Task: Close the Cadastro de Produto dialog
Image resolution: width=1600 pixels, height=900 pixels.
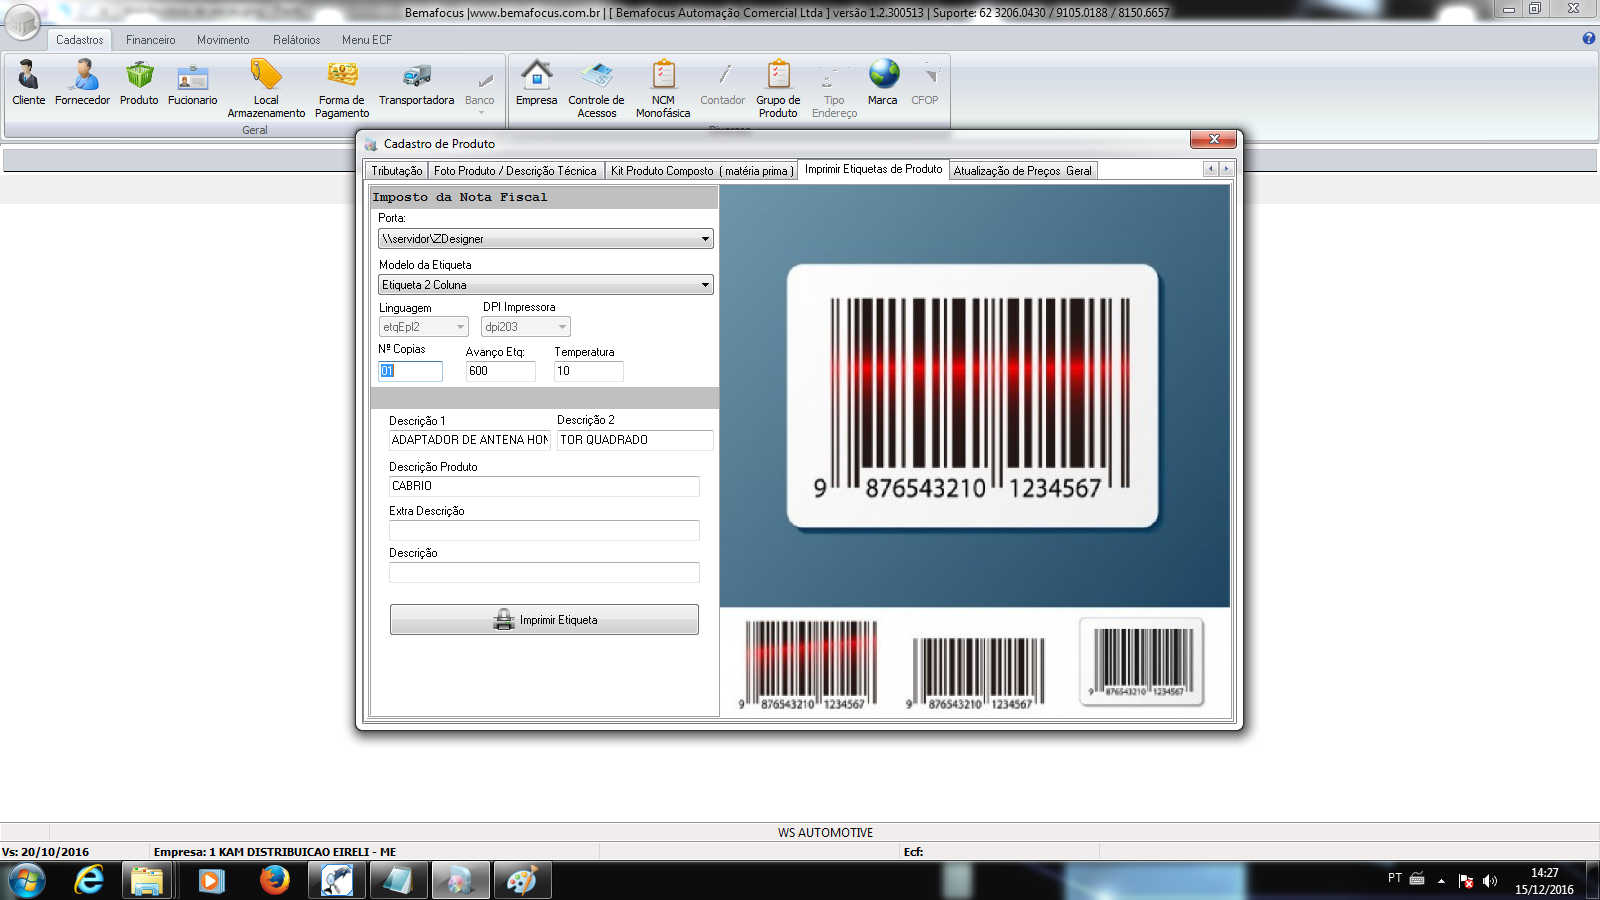Action: tap(1213, 139)
